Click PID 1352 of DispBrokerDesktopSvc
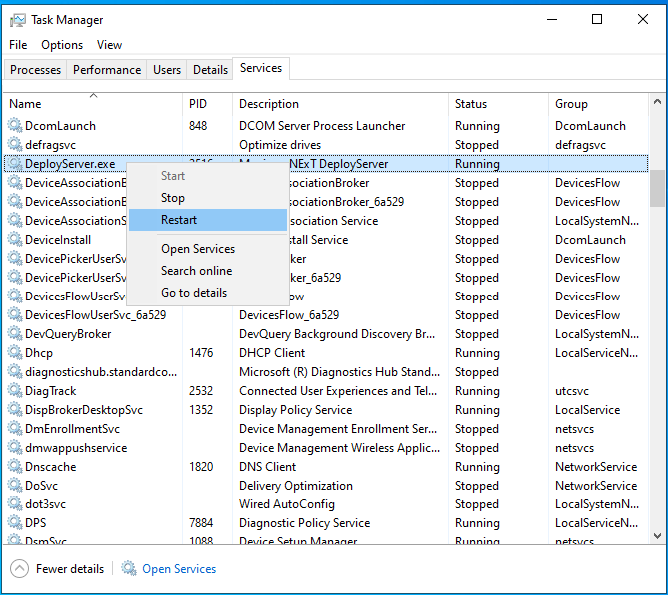Viewport: 668px width, 595px height. (x=201, y=410)
